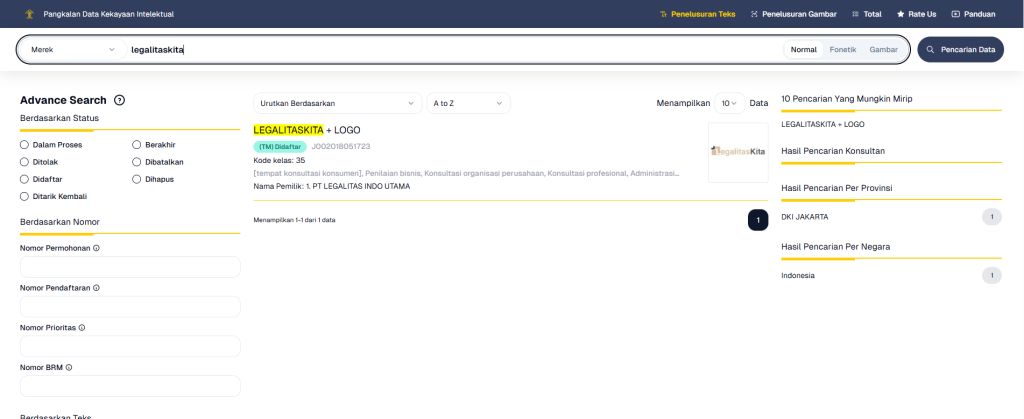Viewport: 1024px width, 419px height.
Task: Select the Fonetik search mode tab
Action: (842, 50)
